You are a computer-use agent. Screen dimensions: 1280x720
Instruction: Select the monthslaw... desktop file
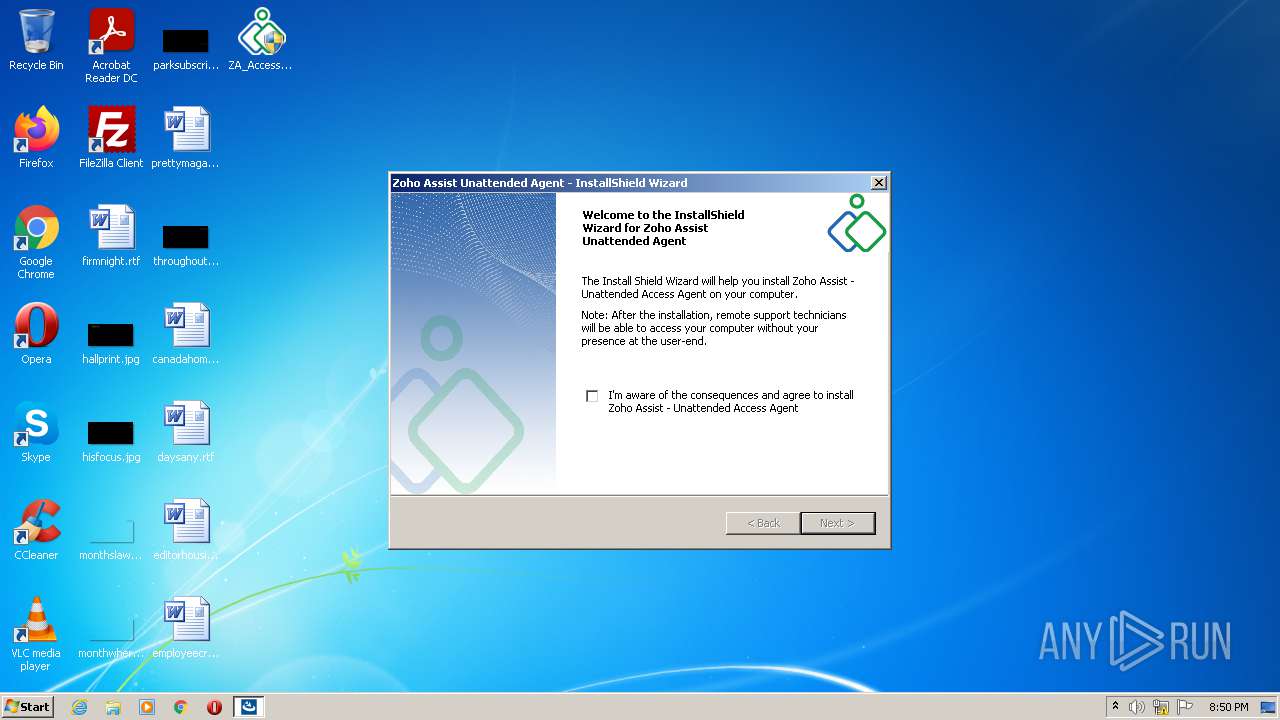coord(111,539)
